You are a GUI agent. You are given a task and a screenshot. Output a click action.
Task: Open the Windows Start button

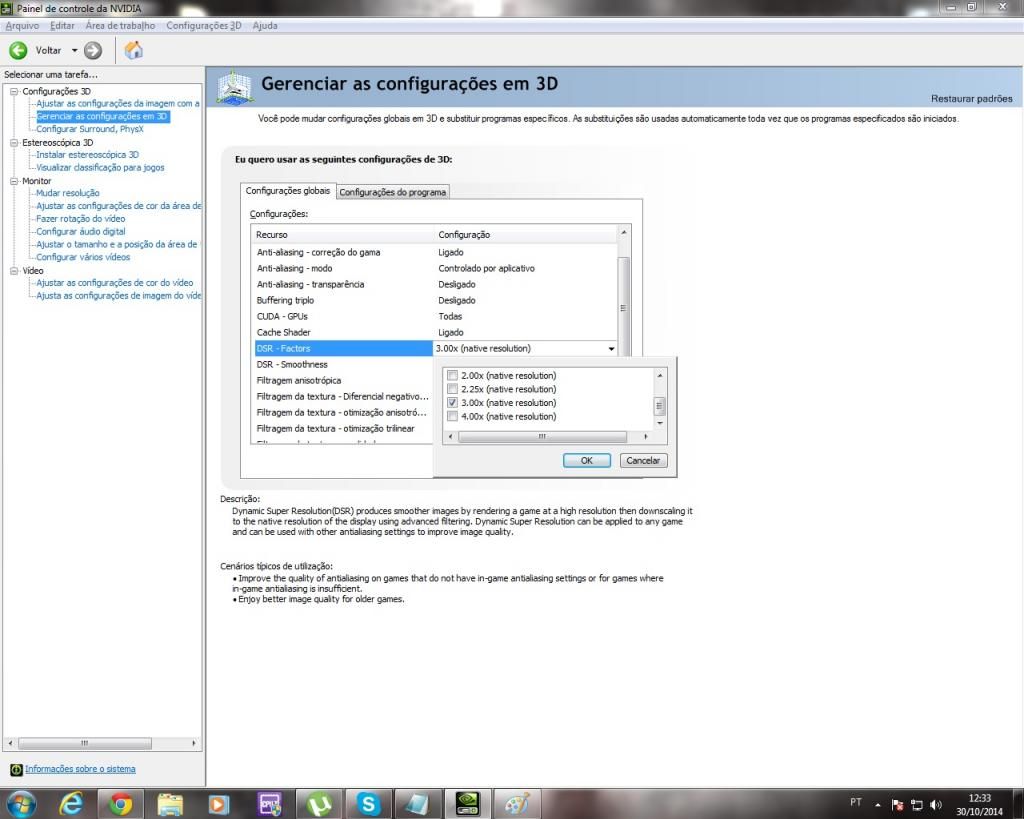20,803
